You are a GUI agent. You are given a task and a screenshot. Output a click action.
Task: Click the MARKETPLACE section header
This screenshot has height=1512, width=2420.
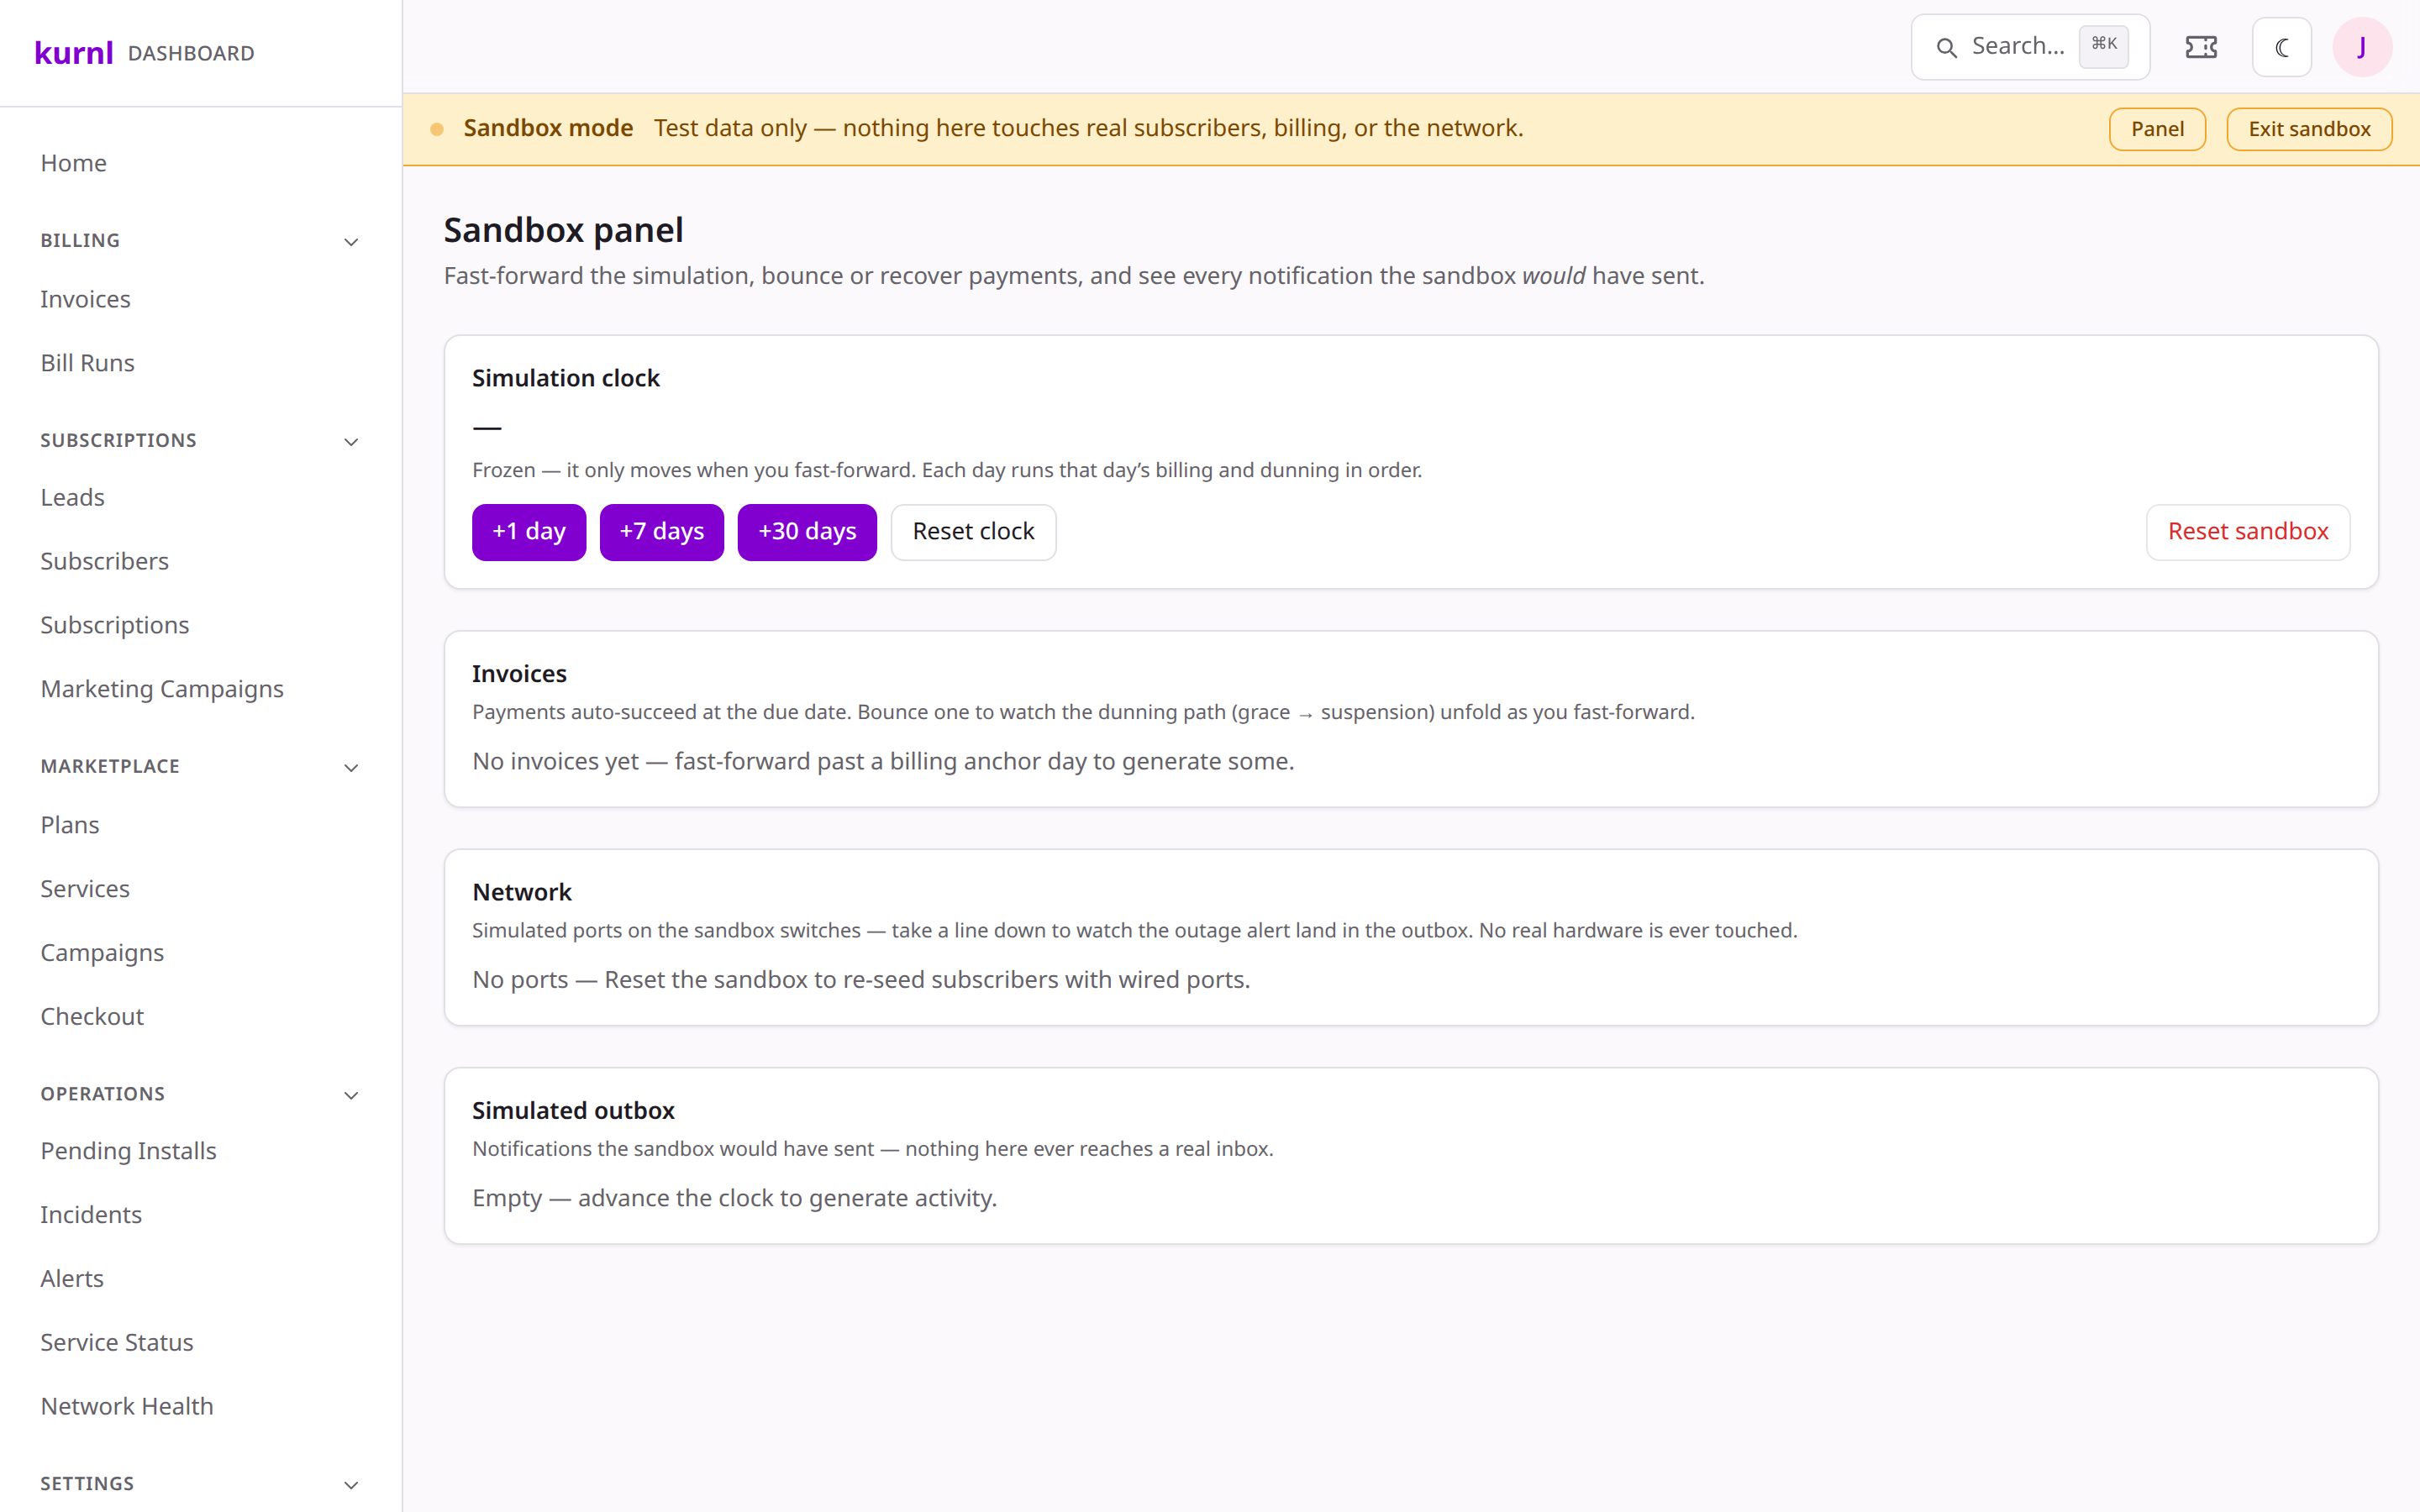(110, 767)
